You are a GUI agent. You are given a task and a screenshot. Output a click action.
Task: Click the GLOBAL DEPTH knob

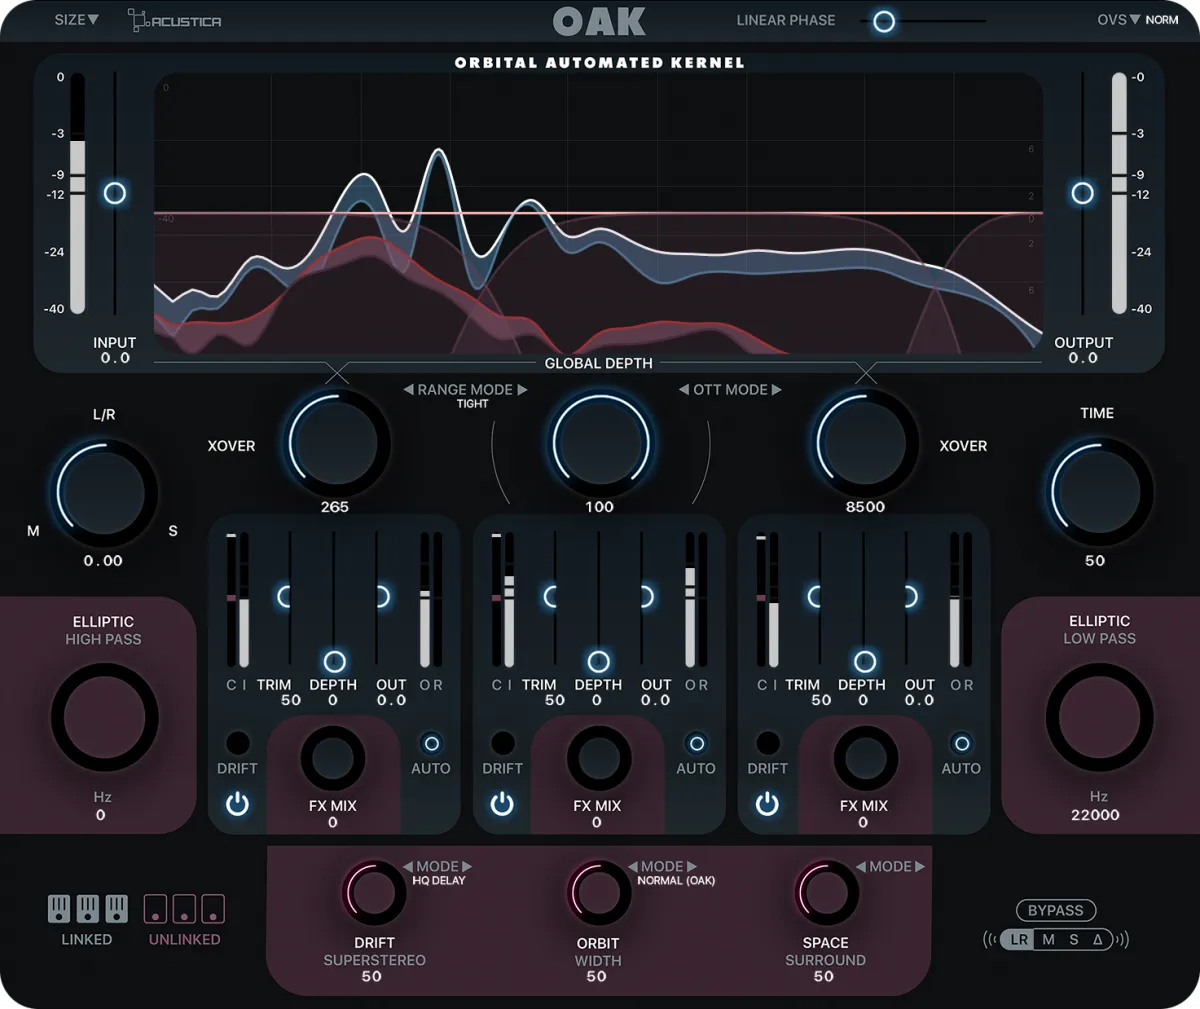(600, 442)
